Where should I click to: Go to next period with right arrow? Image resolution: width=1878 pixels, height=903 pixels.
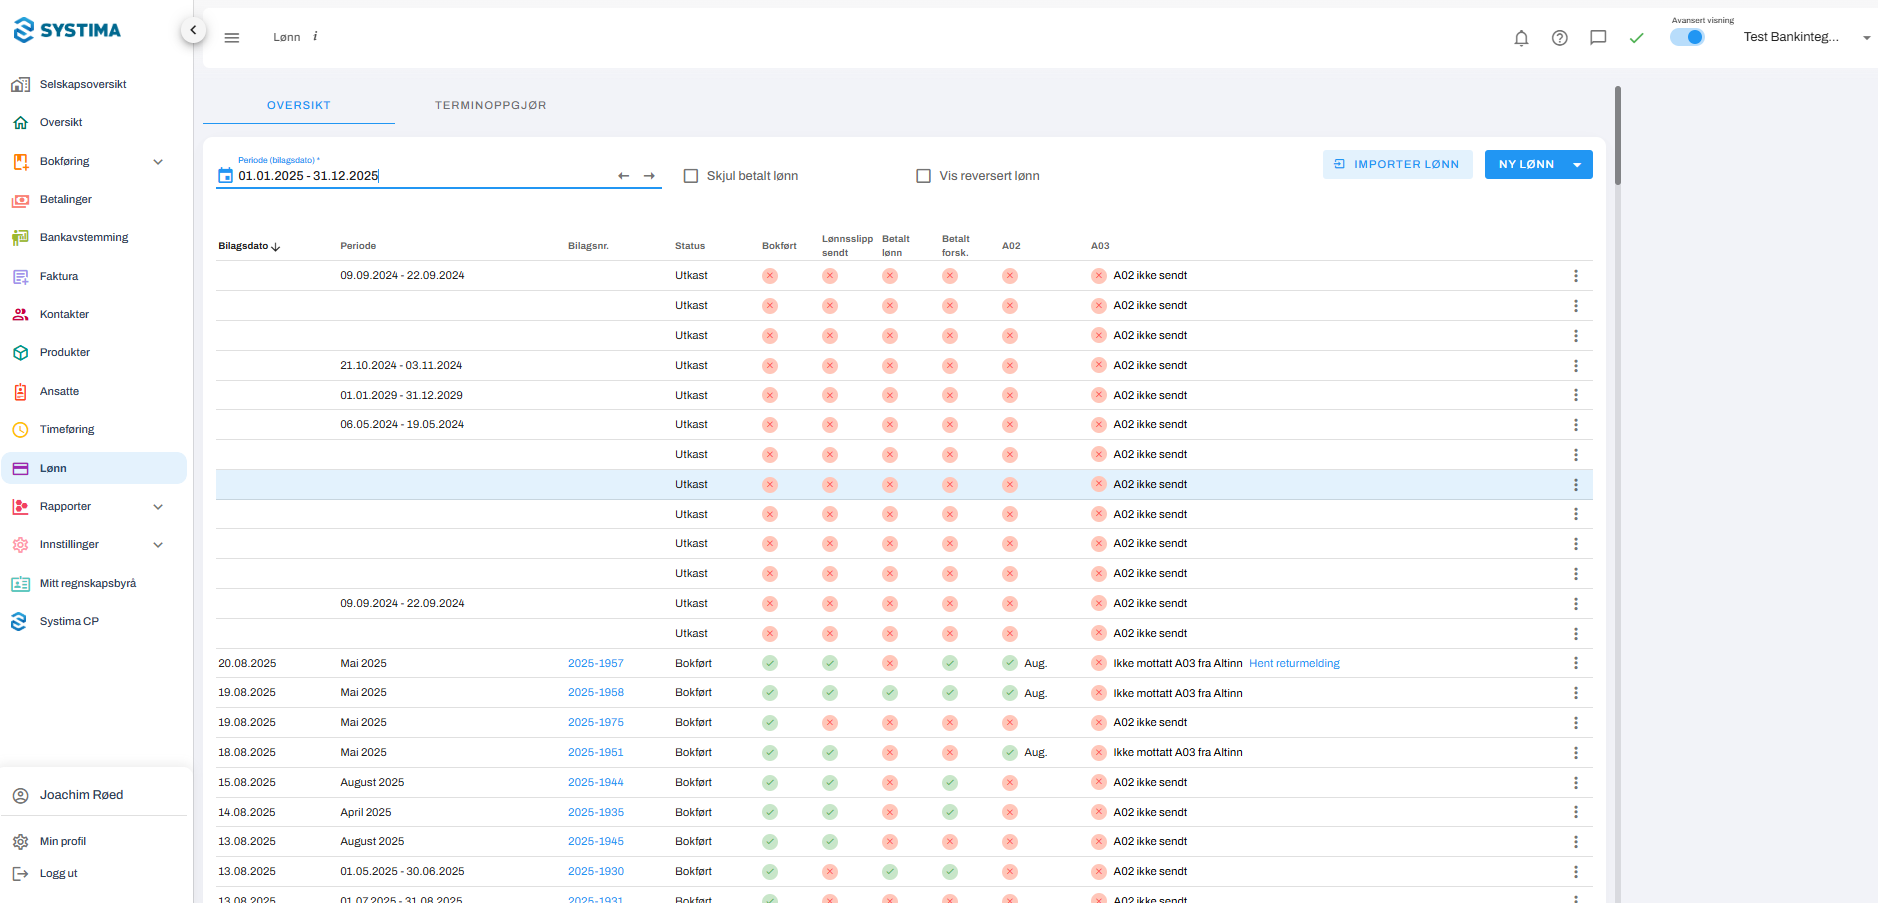[x=649, y=176]
